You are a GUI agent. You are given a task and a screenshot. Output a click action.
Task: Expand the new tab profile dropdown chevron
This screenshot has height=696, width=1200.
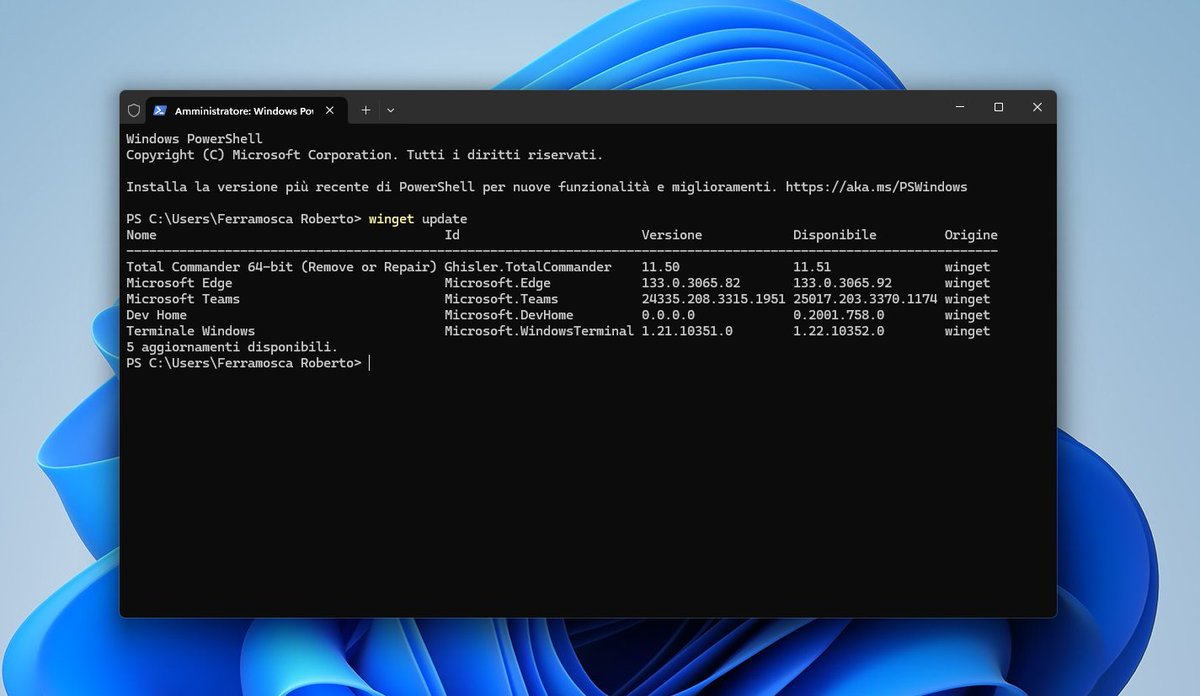click(x=390, y=110)
